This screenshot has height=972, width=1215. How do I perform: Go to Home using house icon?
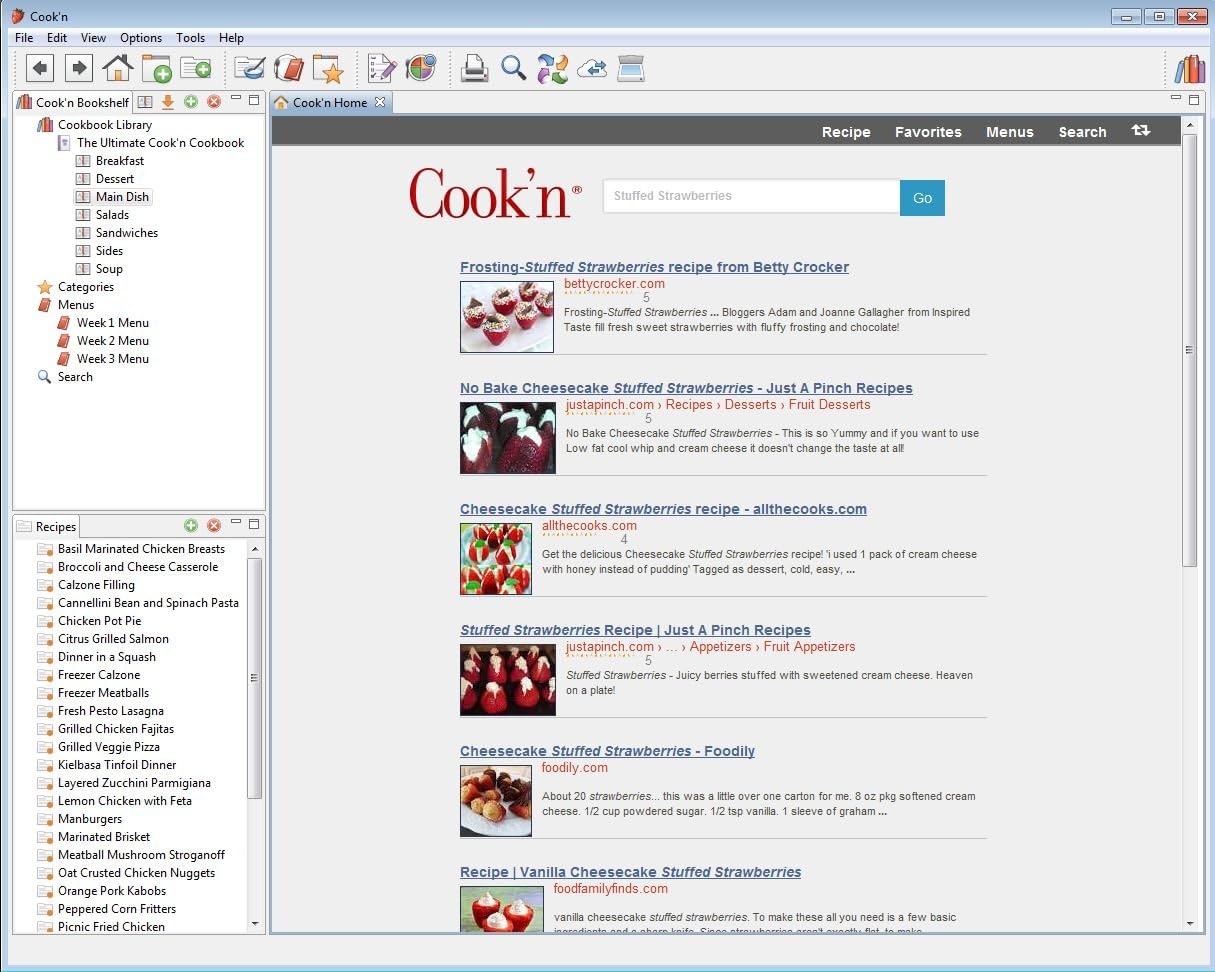[117, 68]
